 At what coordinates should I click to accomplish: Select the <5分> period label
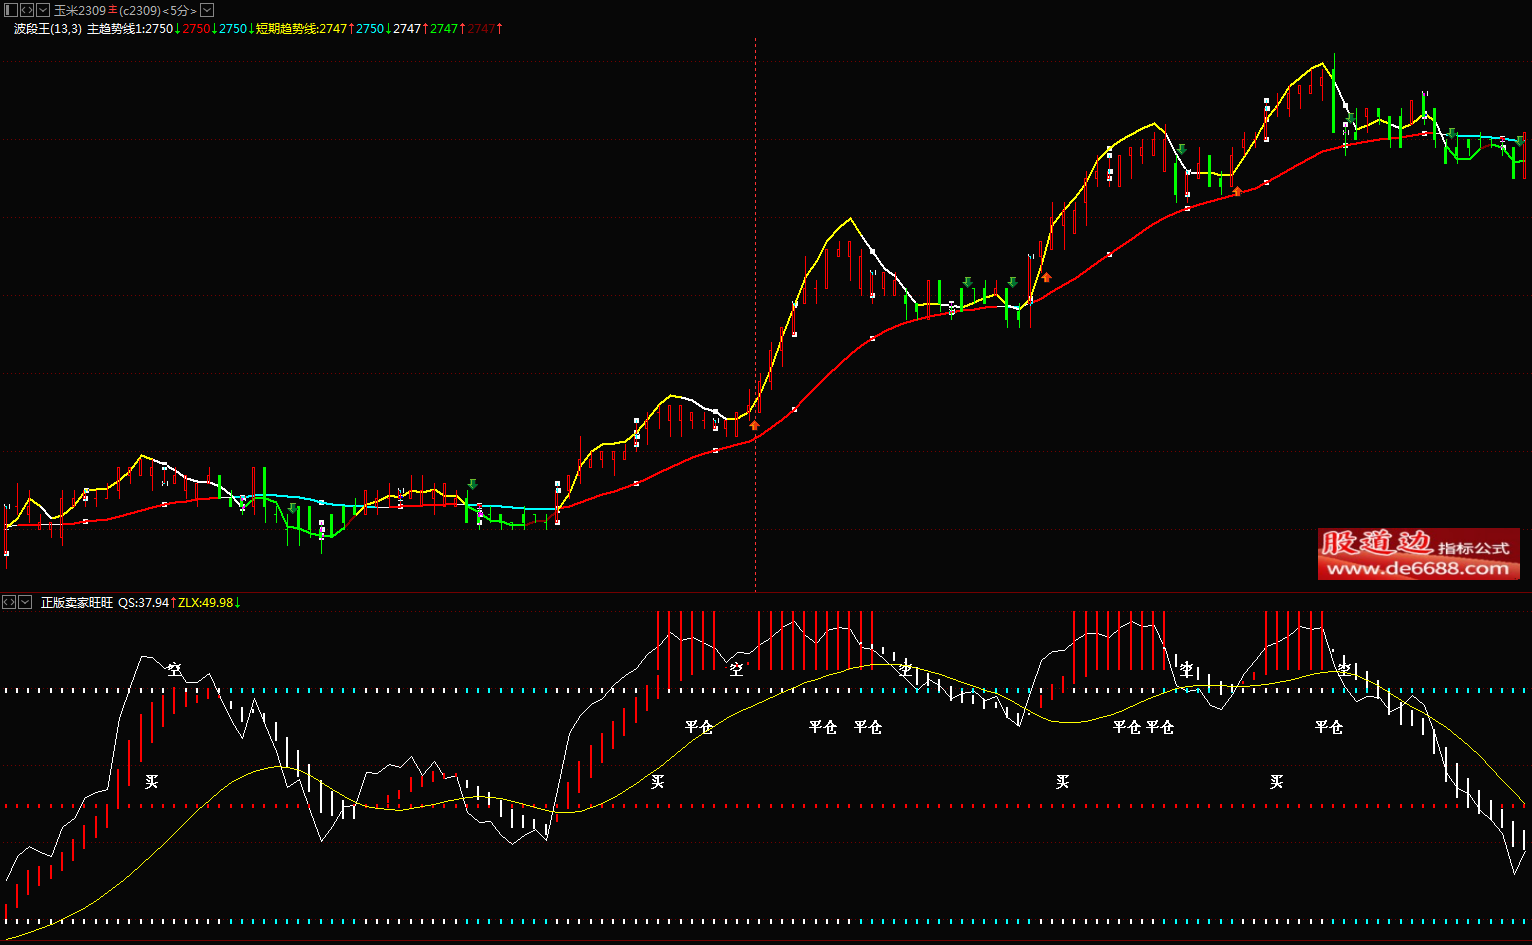[x=180, y=11]
